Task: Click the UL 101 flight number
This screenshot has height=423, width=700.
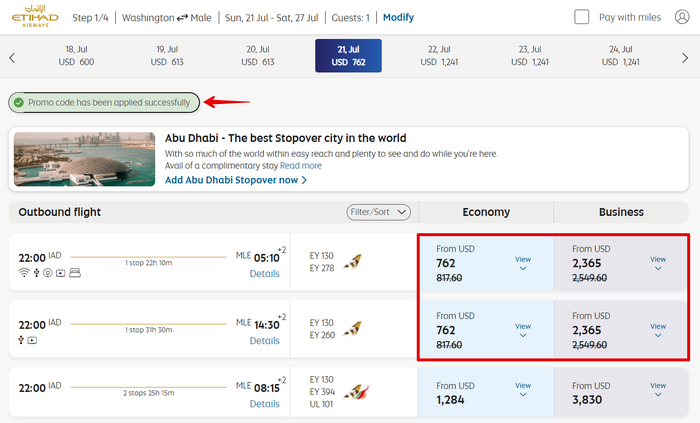Action: pos(321,404)
